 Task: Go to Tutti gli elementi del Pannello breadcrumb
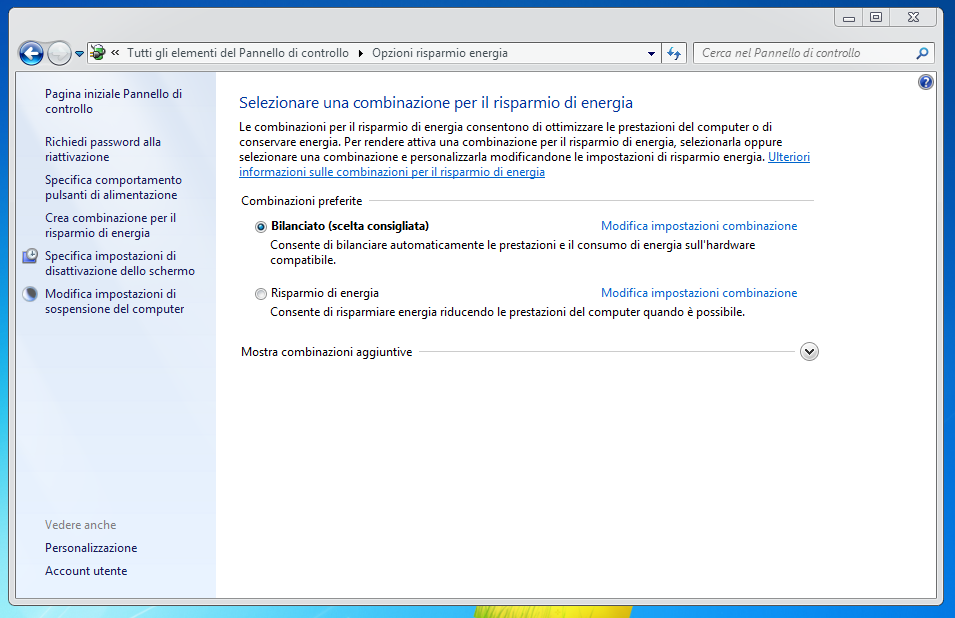click(237, 53)
